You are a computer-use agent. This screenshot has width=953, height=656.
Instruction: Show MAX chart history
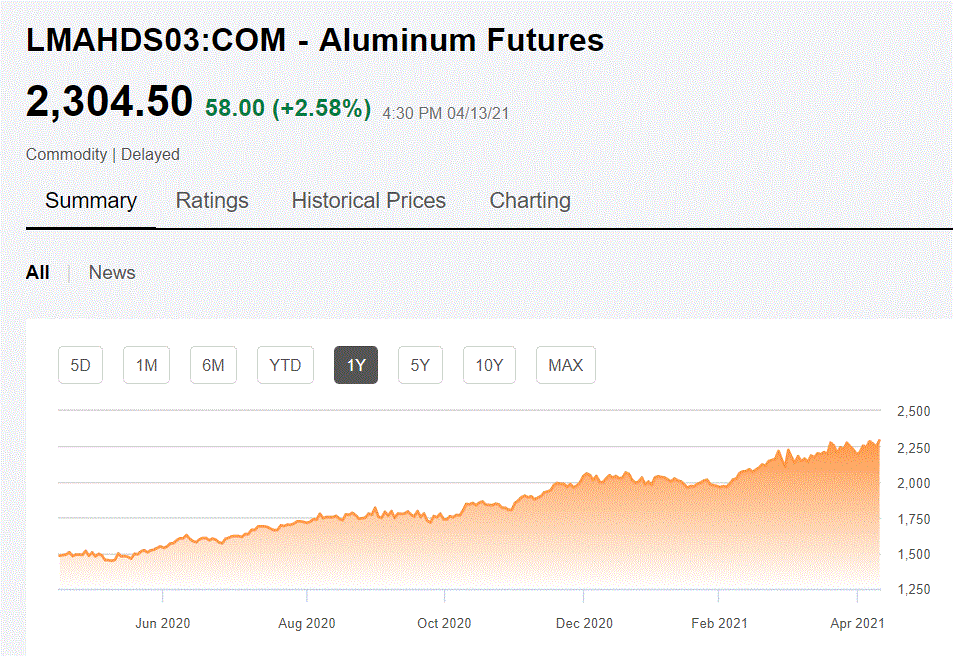coord(566,365)
